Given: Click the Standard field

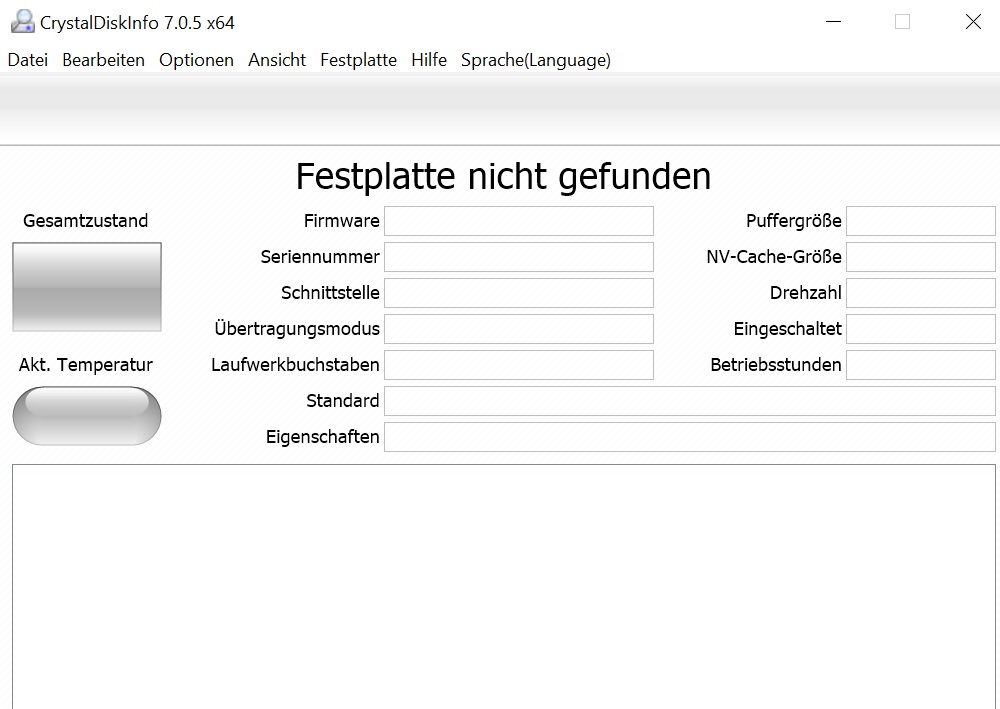Looking at the screenshot, I should pyautogui.click(x=689, y=401).
